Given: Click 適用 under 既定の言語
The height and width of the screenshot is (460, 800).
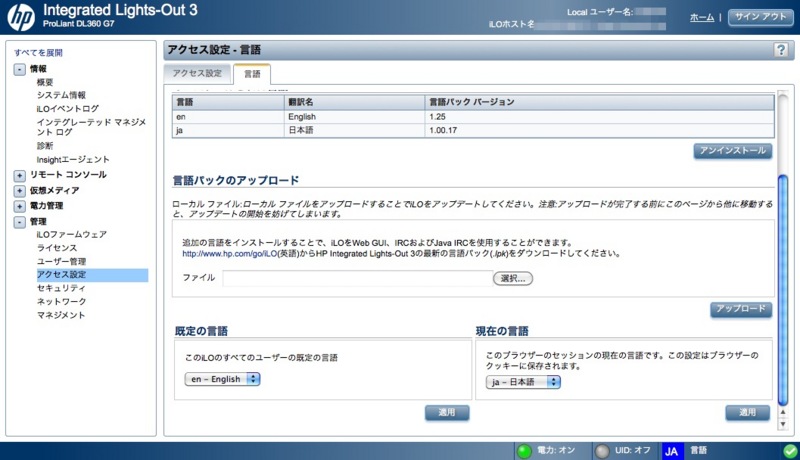Looking at the screenshot, I should [447, 413].
